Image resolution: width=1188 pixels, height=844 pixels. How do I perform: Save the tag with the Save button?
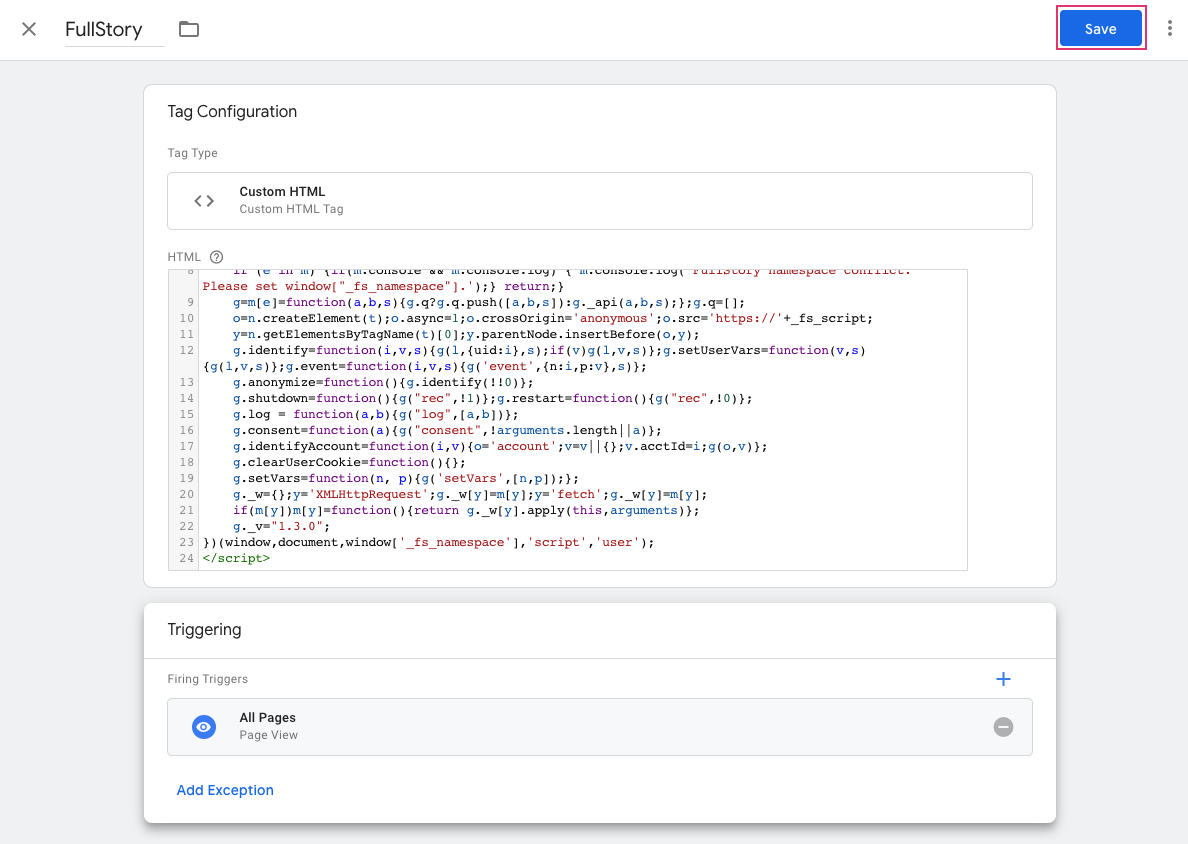(1100, 29)
